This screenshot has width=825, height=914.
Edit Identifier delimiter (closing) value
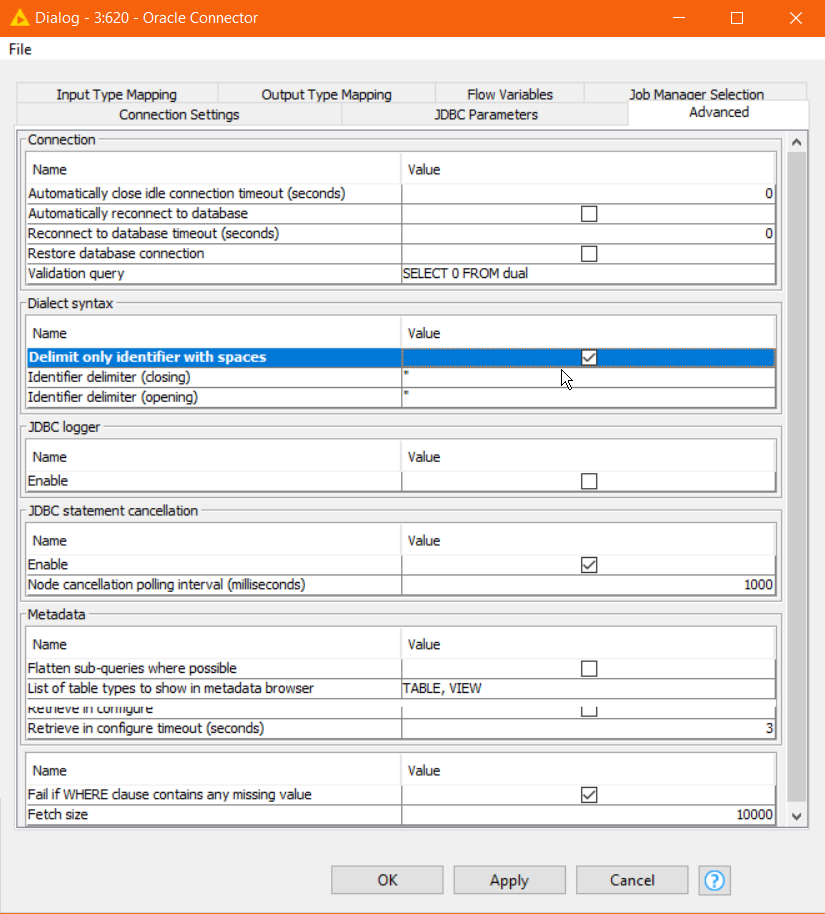(588, 377)
